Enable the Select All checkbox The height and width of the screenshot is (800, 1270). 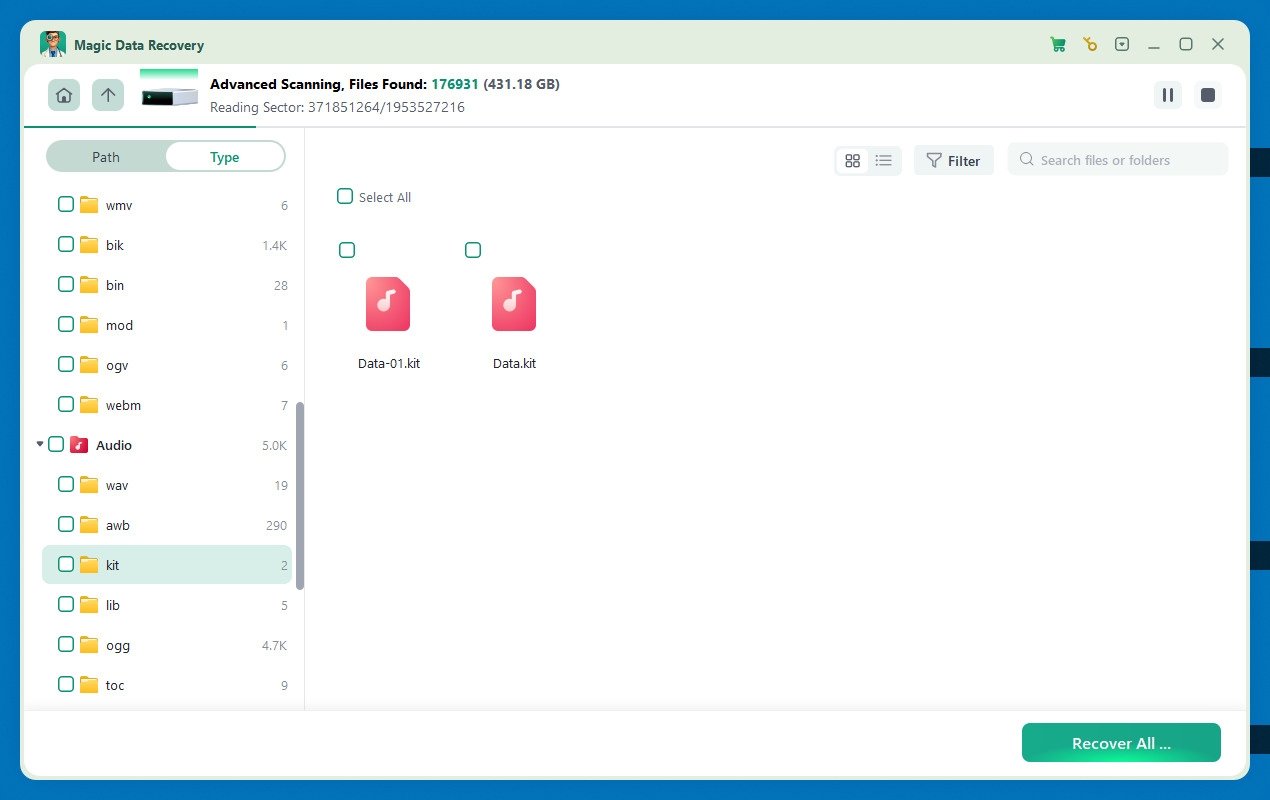[x=345, y=196]
